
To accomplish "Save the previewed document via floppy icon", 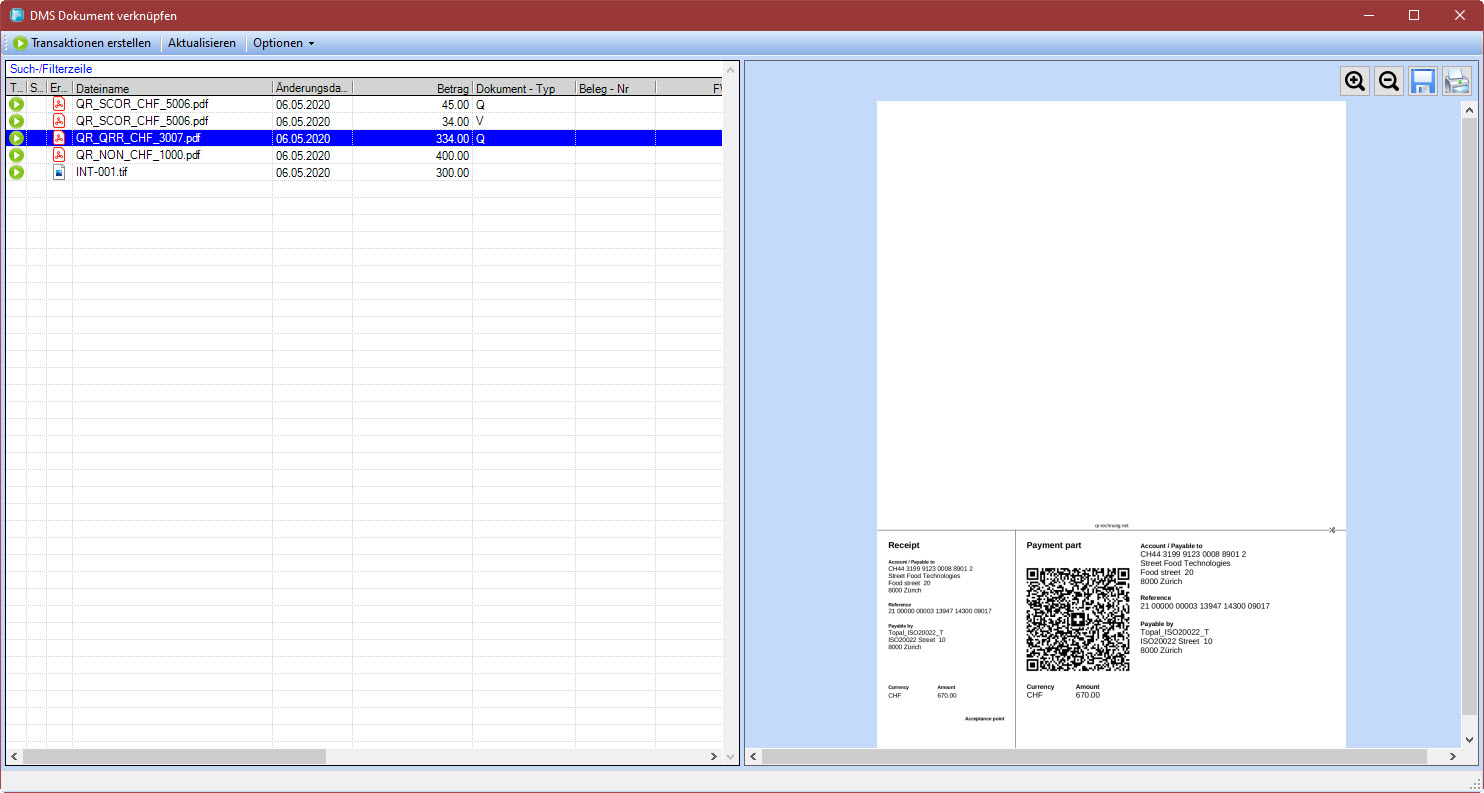I will point(1422,82).
